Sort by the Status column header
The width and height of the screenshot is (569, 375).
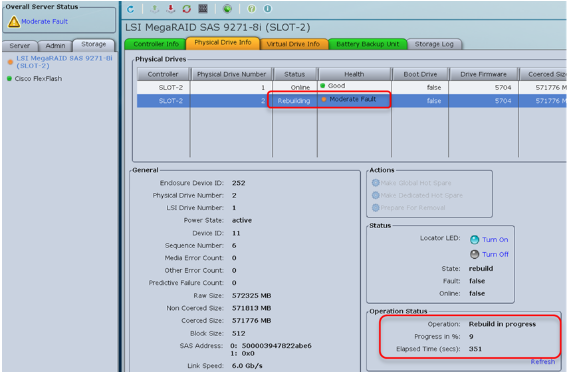pyautogui.click(x=295, y=74)
